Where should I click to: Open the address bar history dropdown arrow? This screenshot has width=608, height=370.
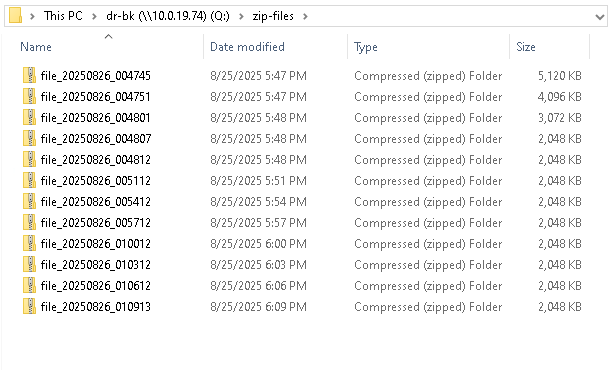[599, 17]
